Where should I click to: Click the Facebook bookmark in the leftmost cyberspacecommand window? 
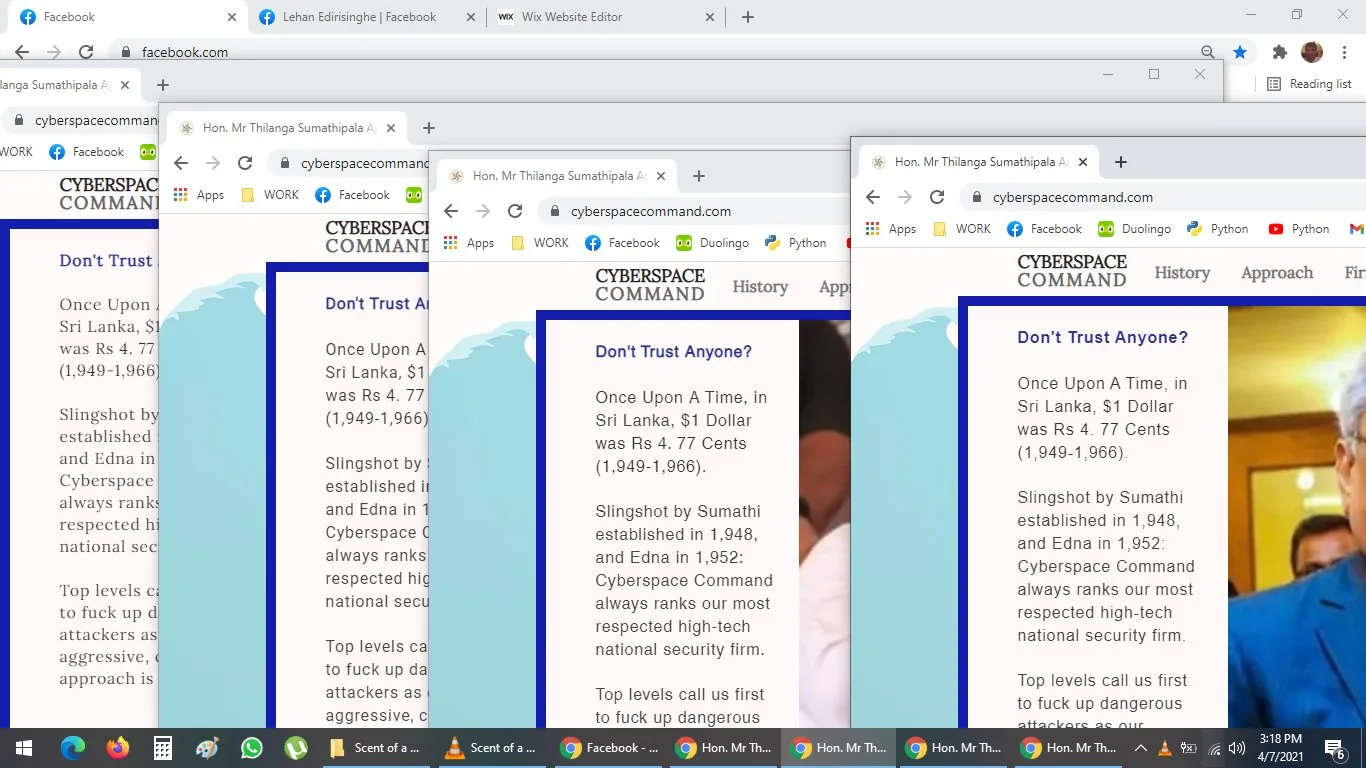87,152
